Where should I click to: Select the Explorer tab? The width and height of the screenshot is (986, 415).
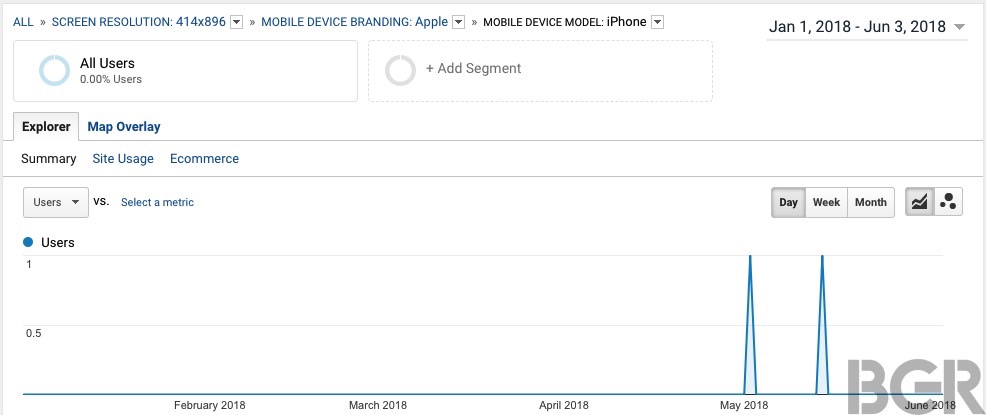46,126
